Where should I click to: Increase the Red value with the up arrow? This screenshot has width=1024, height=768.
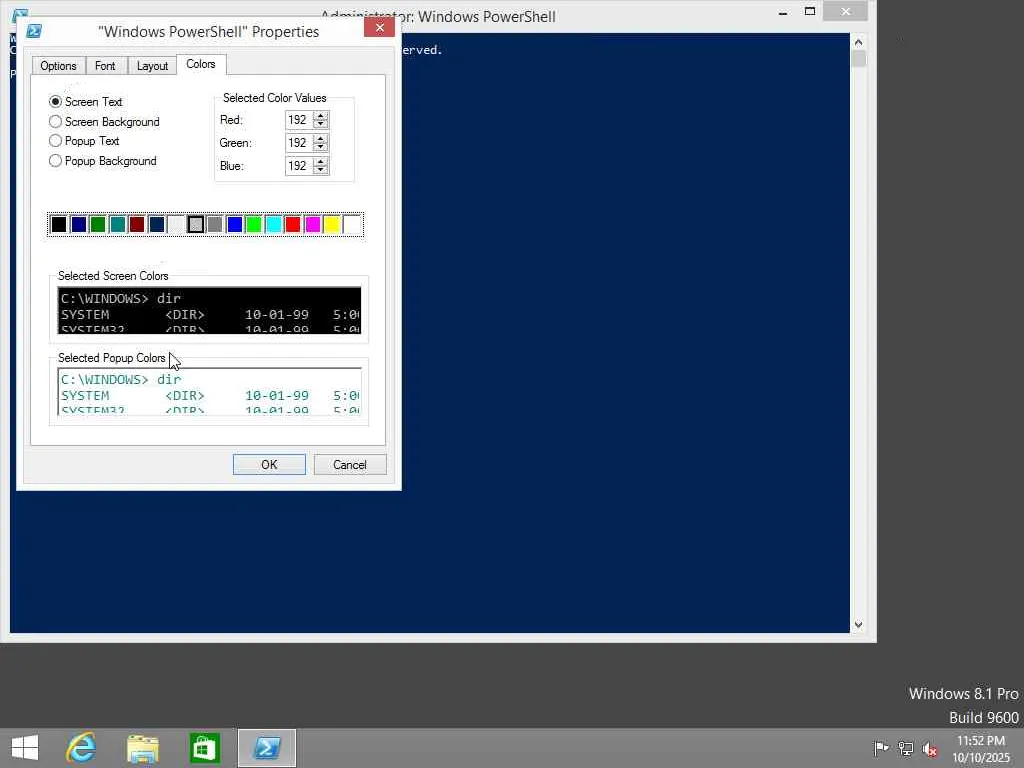[x=320, y=116]
